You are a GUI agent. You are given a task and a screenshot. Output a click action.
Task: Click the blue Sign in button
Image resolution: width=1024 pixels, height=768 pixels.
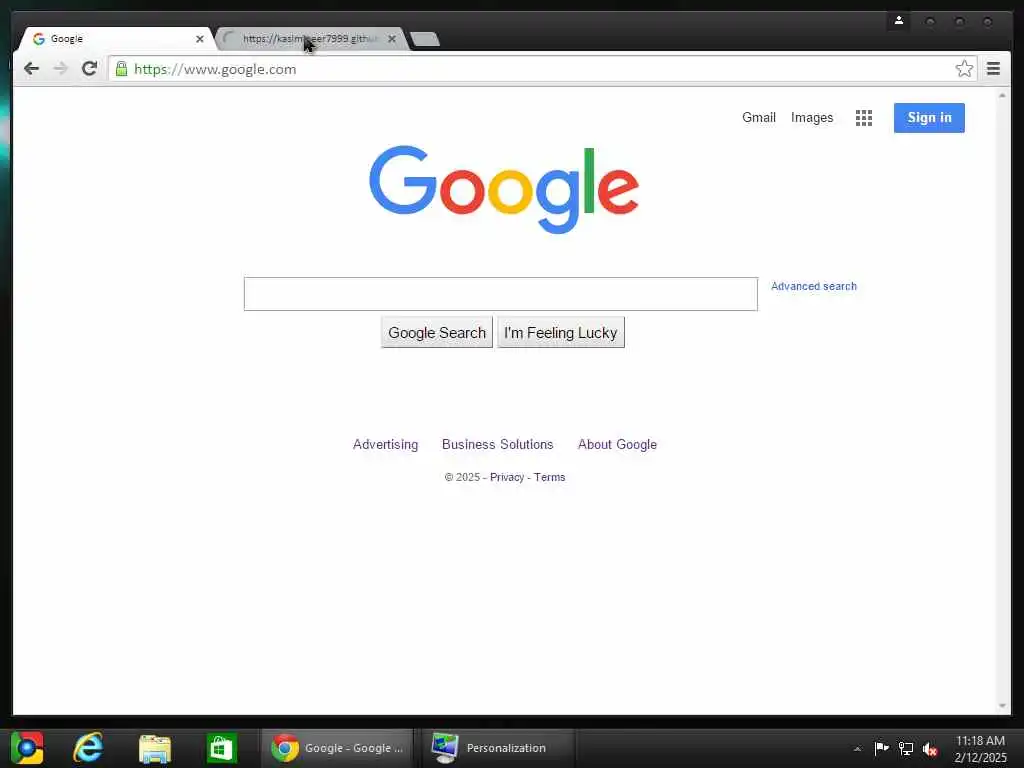tap(929, 118)
